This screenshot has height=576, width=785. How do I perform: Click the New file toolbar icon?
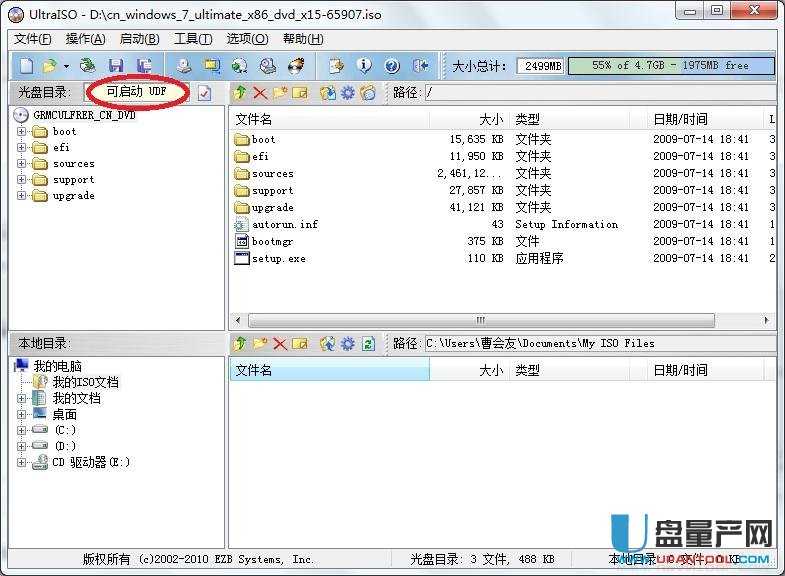tap(26, 66)
